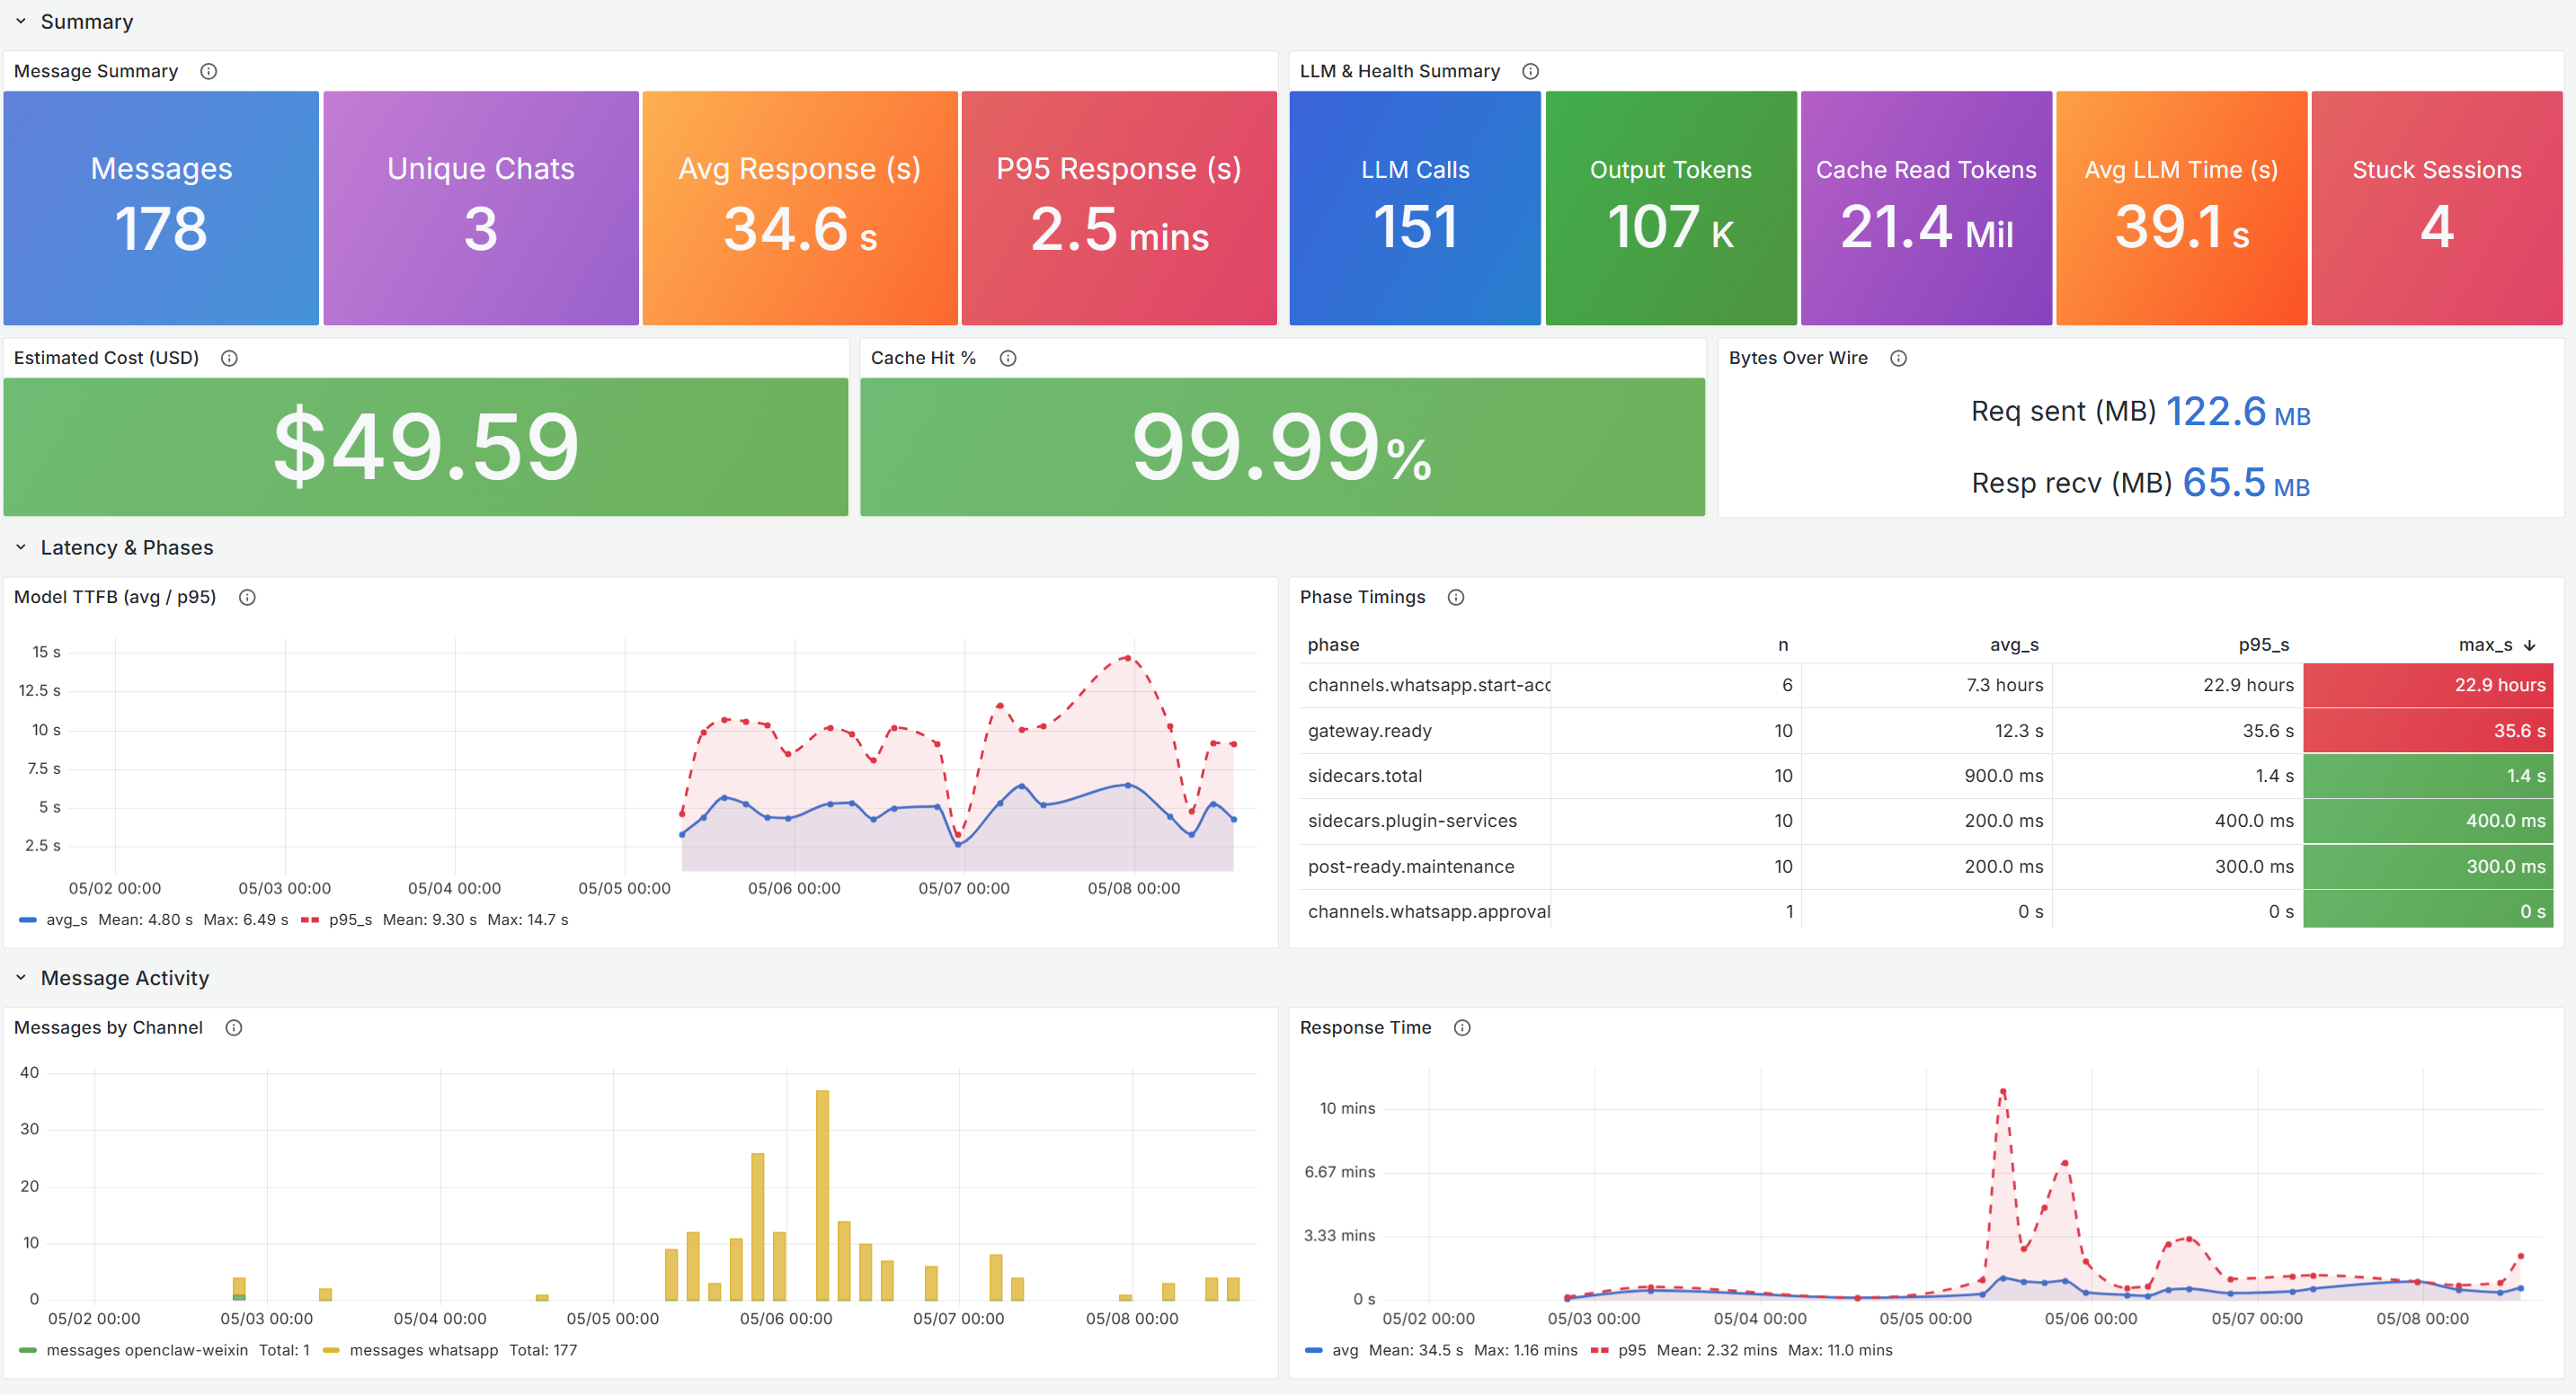This screenshot has width=2576, height=1395.
Task: Click the gateway.ready max_s red cell
Action: (x=2428, y=731)
